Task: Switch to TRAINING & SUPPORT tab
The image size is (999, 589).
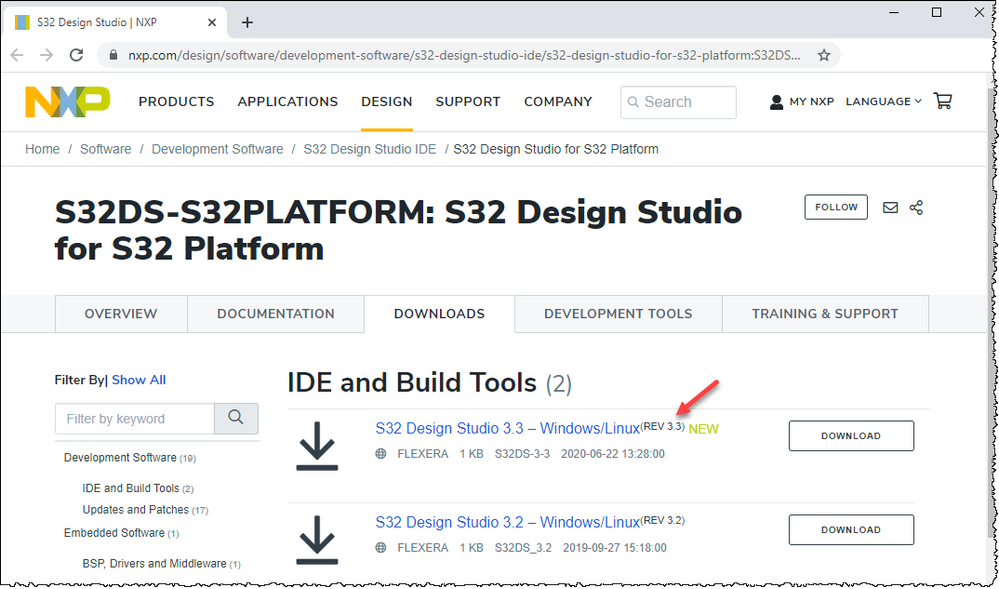Action: tap(825, 314)
